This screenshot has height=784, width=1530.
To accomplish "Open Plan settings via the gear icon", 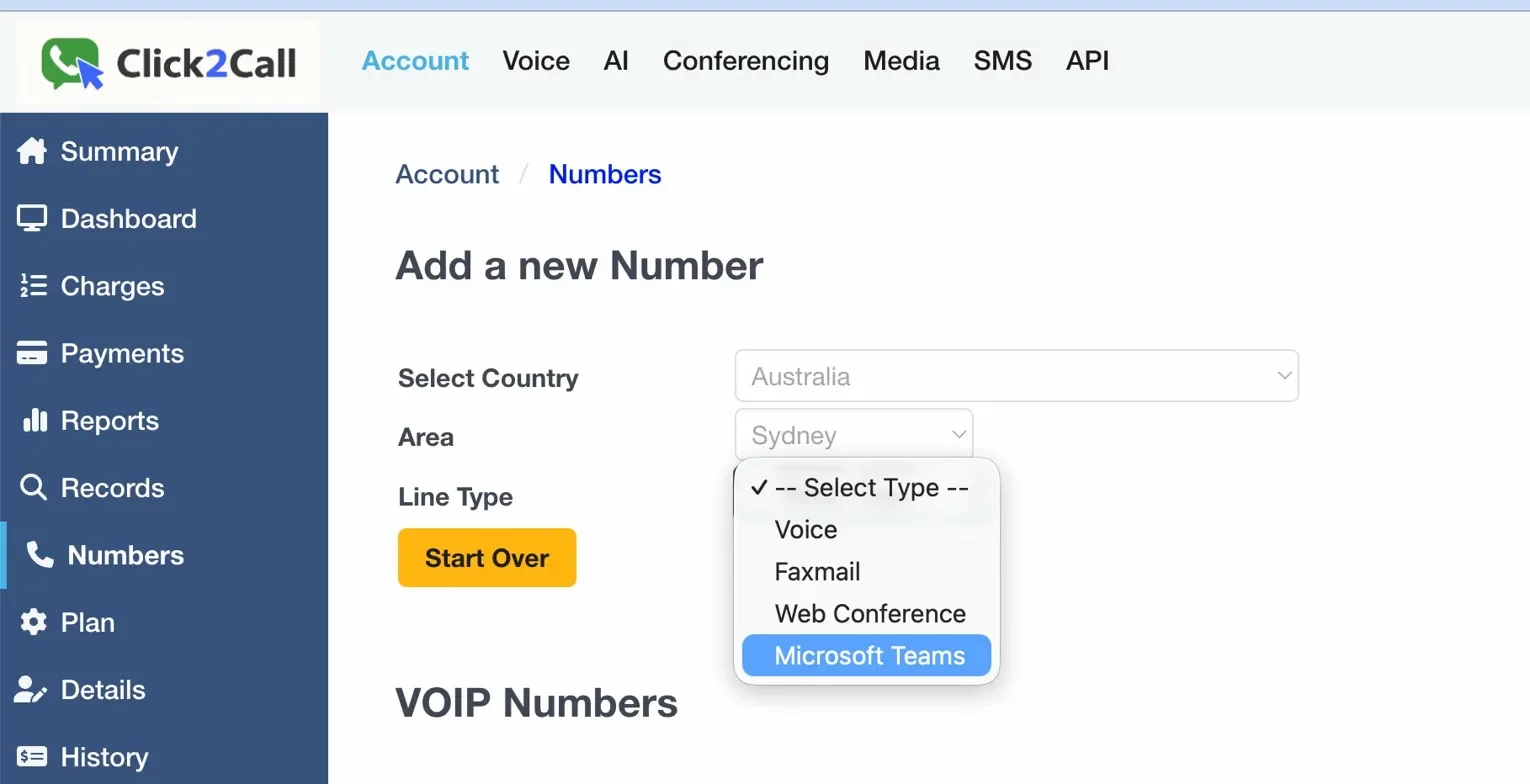I will tap(32, 622).
